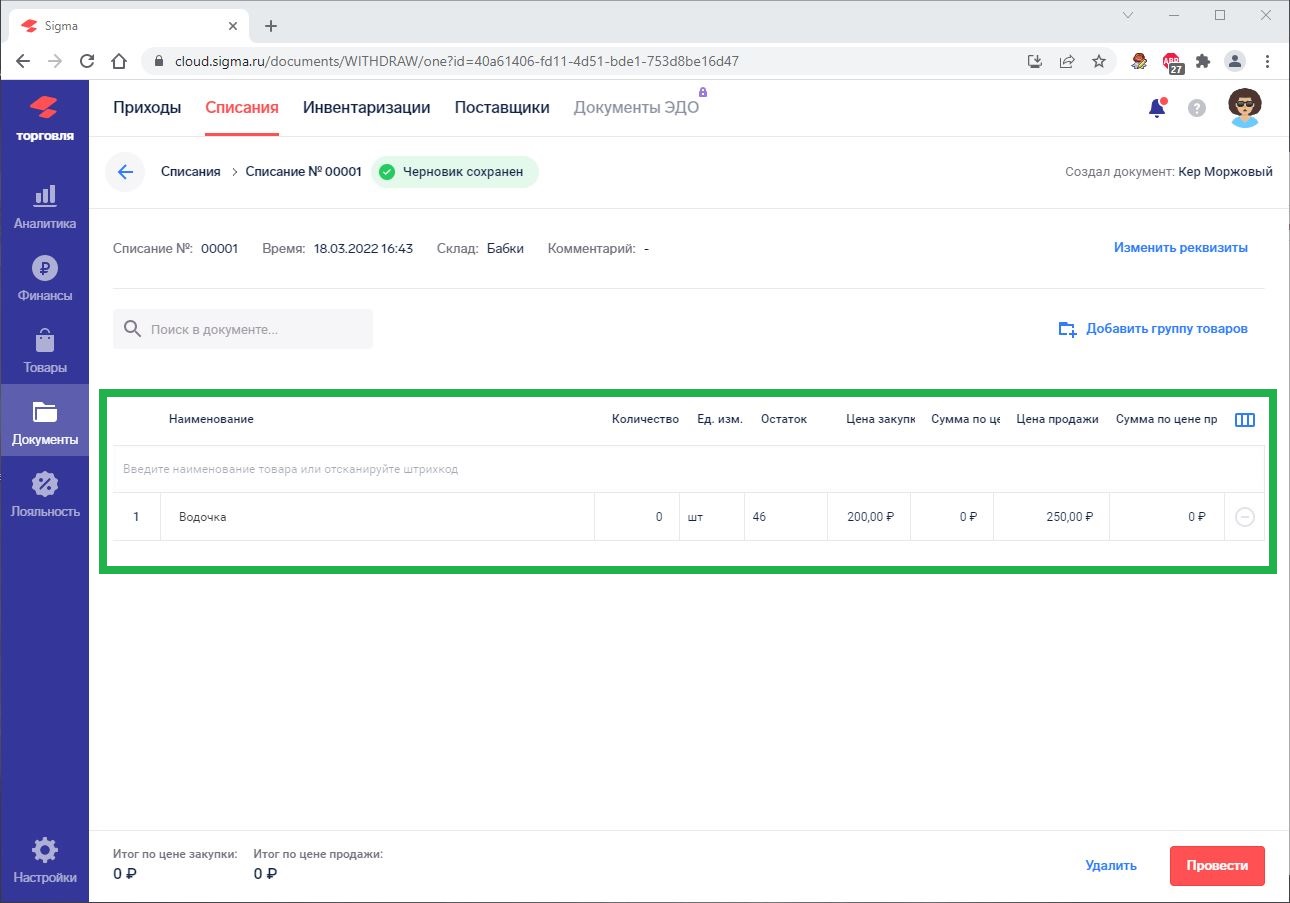Image resolution: width=1290 pixels, height=903 pixels.
Task: Open help question mark icon
Action: [1196, 108]
